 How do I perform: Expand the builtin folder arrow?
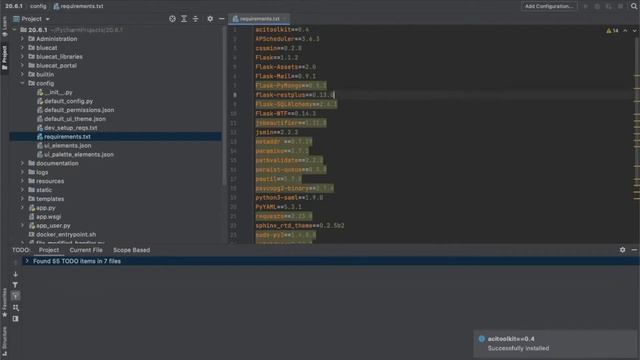point(22,74)
